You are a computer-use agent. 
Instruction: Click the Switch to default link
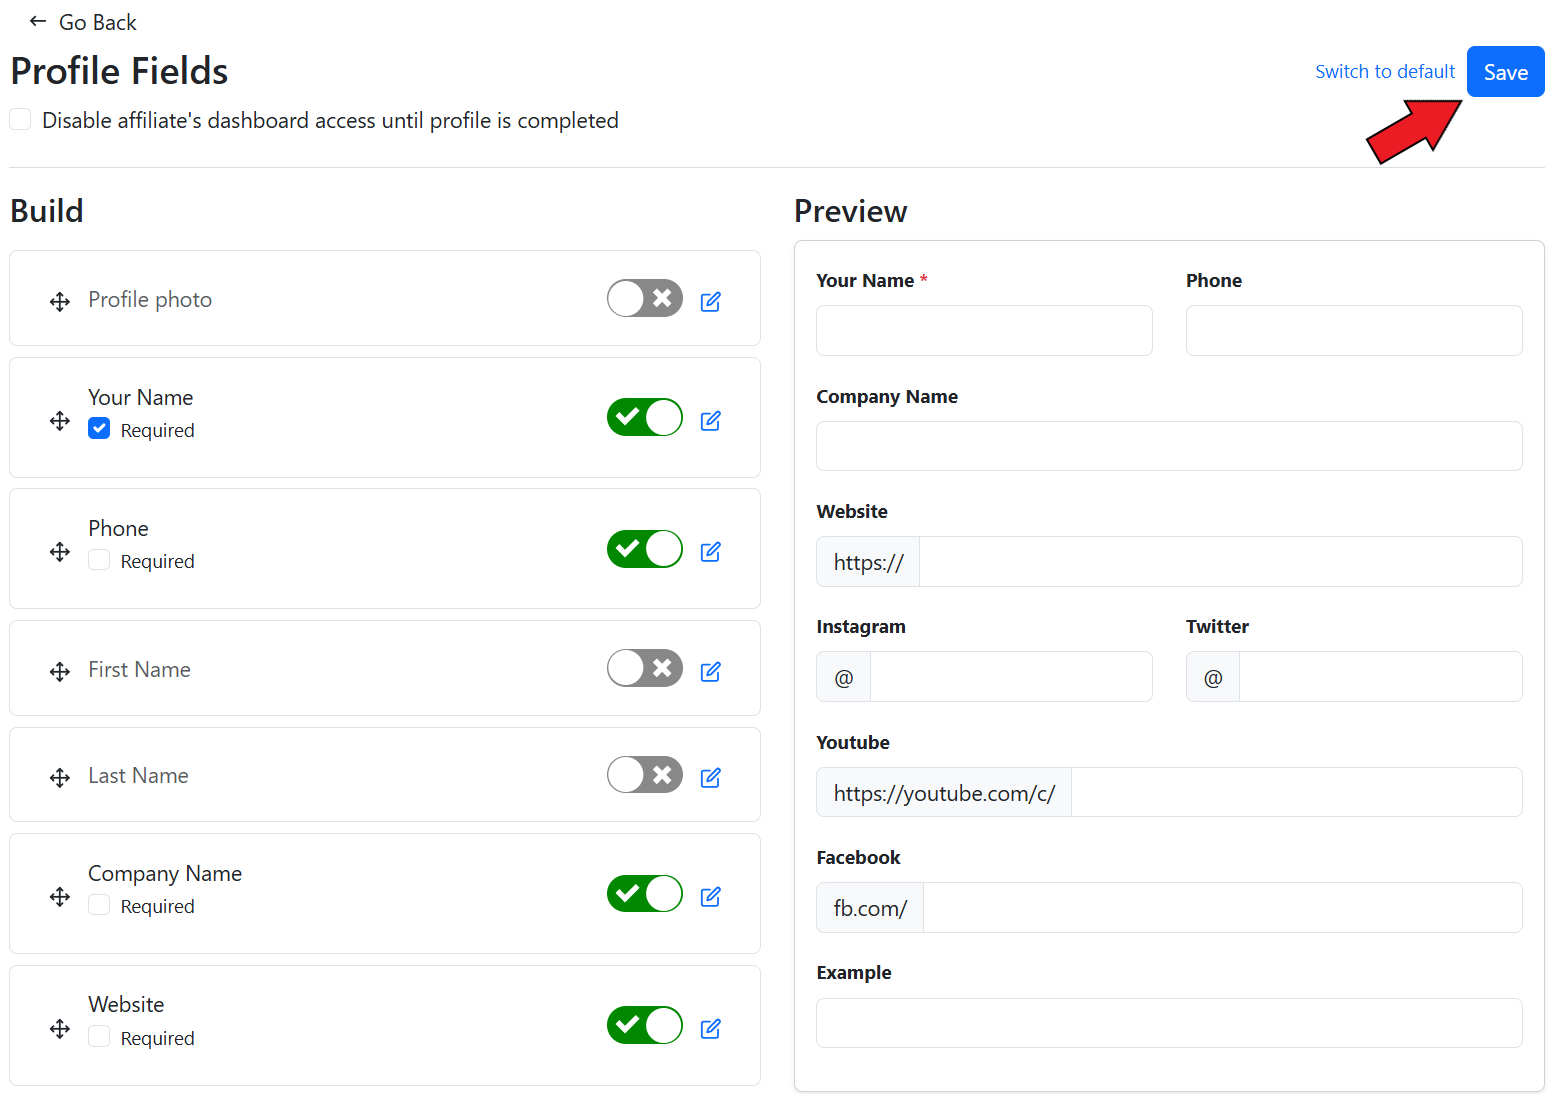pyautogui.click(x=1384, y=72)
